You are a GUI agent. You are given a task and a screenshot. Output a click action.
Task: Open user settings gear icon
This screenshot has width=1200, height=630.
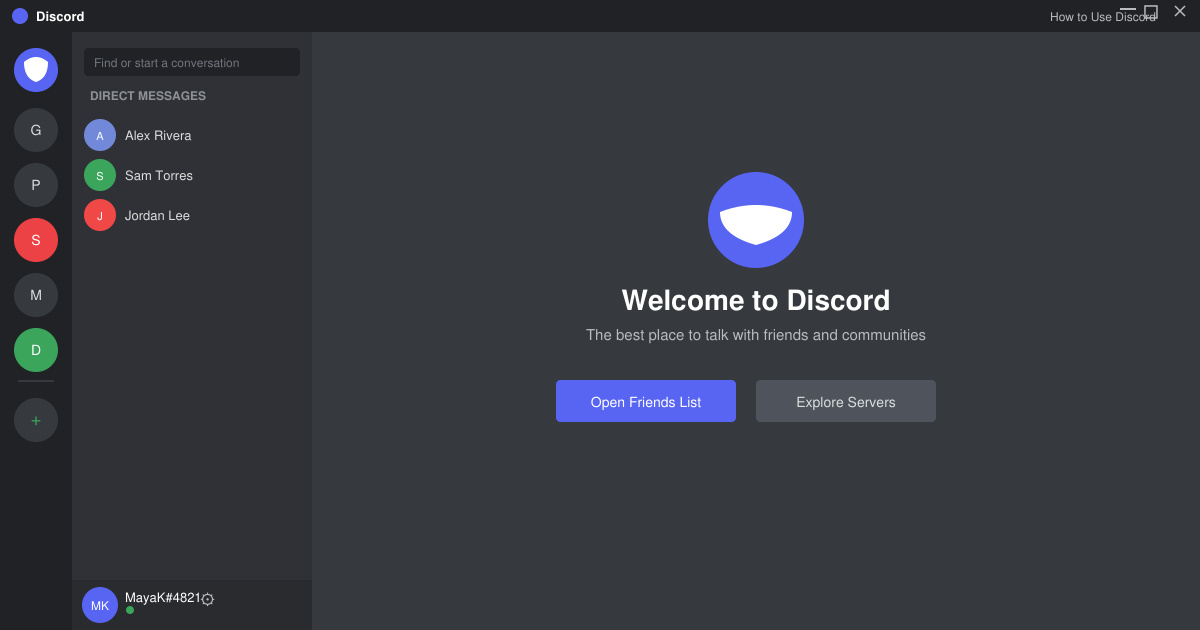tap(208, 599)
